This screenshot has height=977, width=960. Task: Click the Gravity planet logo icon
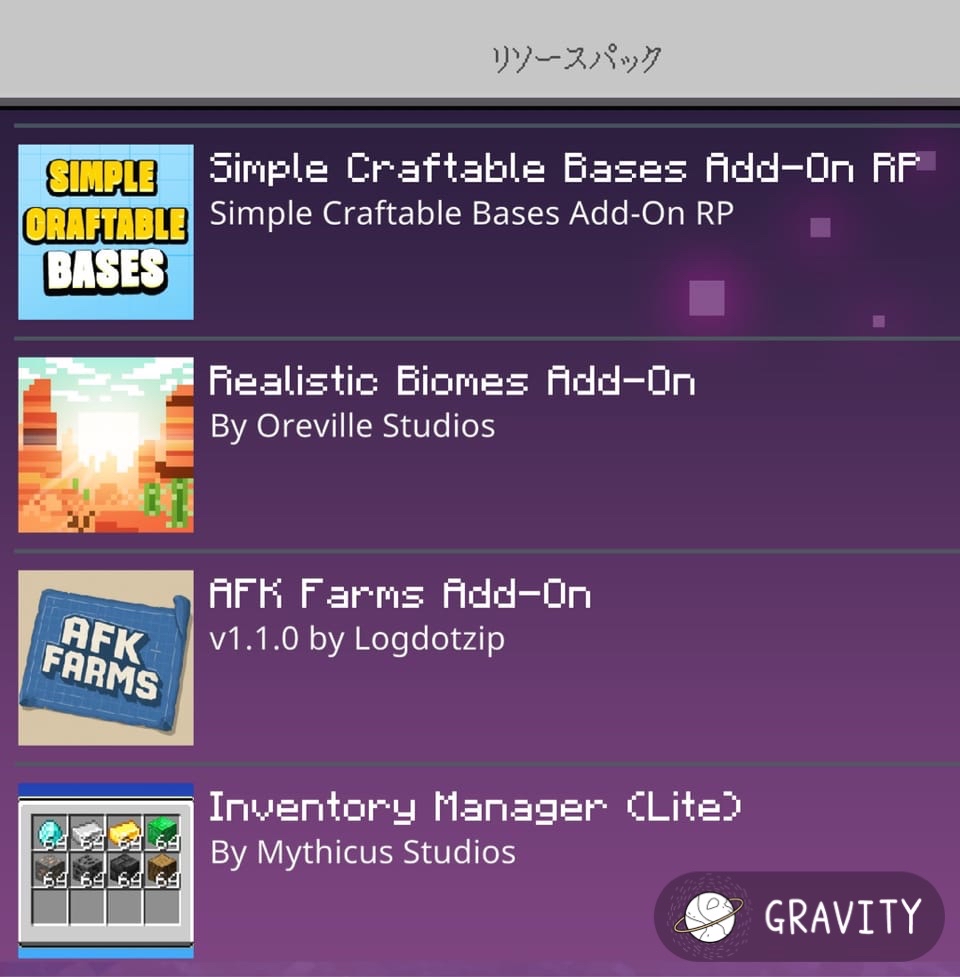tap(708, 917)
